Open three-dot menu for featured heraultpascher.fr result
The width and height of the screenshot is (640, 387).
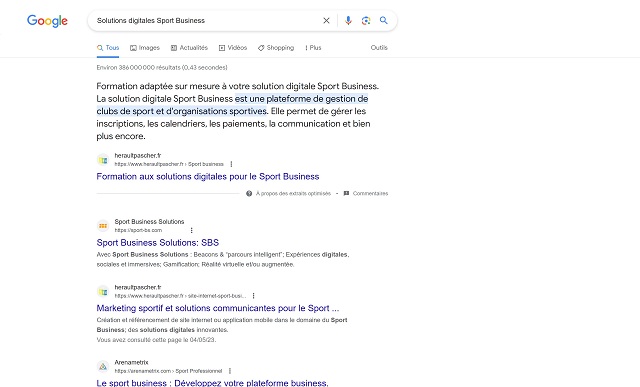(231, 164)
